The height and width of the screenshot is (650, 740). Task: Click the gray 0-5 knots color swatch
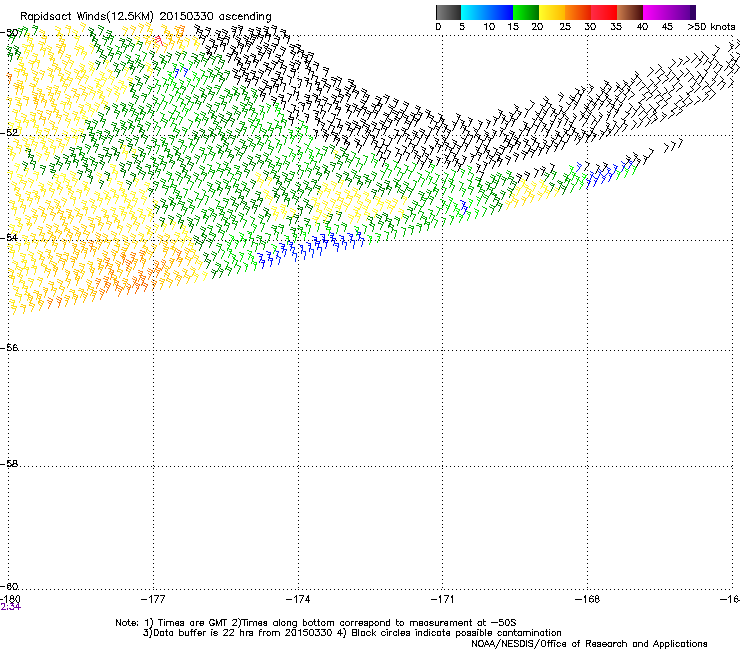point(448,12)
